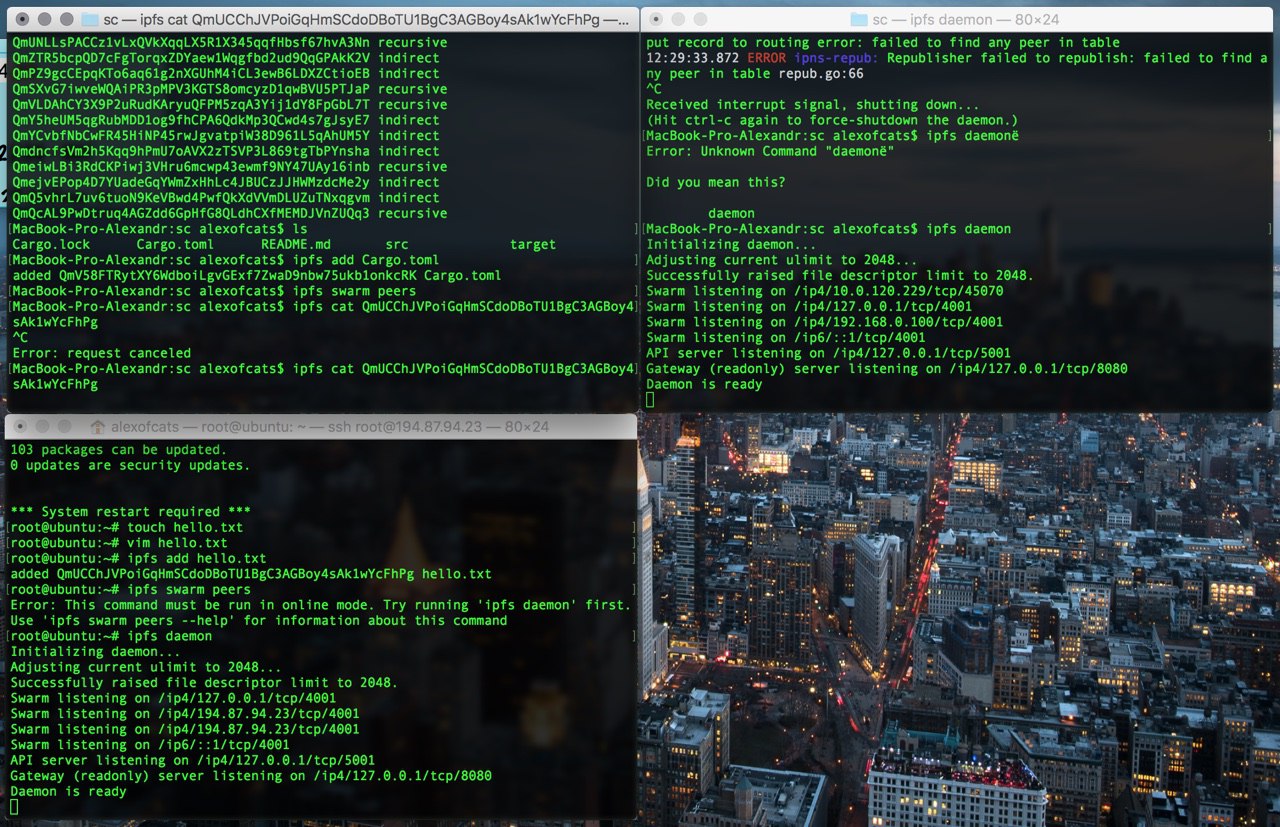Click the hash line starting with QmUNLLsPACCz
Screen dimensions: 1280x827
(x=229, y=43)
